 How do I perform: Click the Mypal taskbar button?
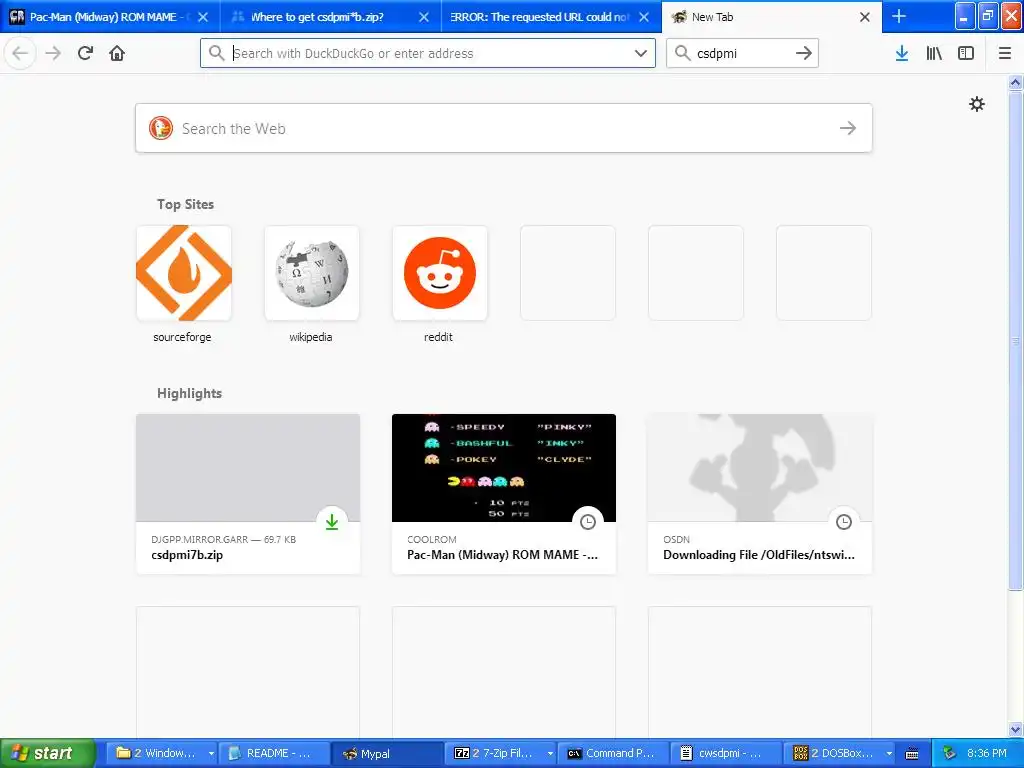pos(387,753)
